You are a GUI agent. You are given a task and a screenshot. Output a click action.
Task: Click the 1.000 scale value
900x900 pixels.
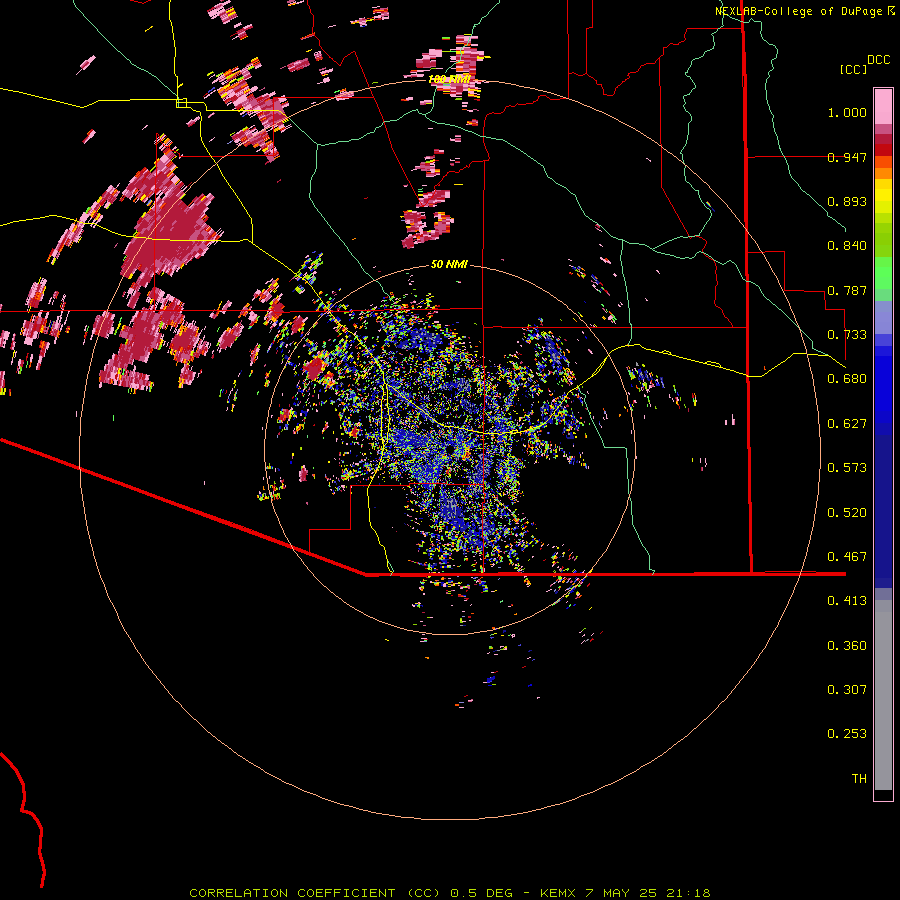[847, 112]
